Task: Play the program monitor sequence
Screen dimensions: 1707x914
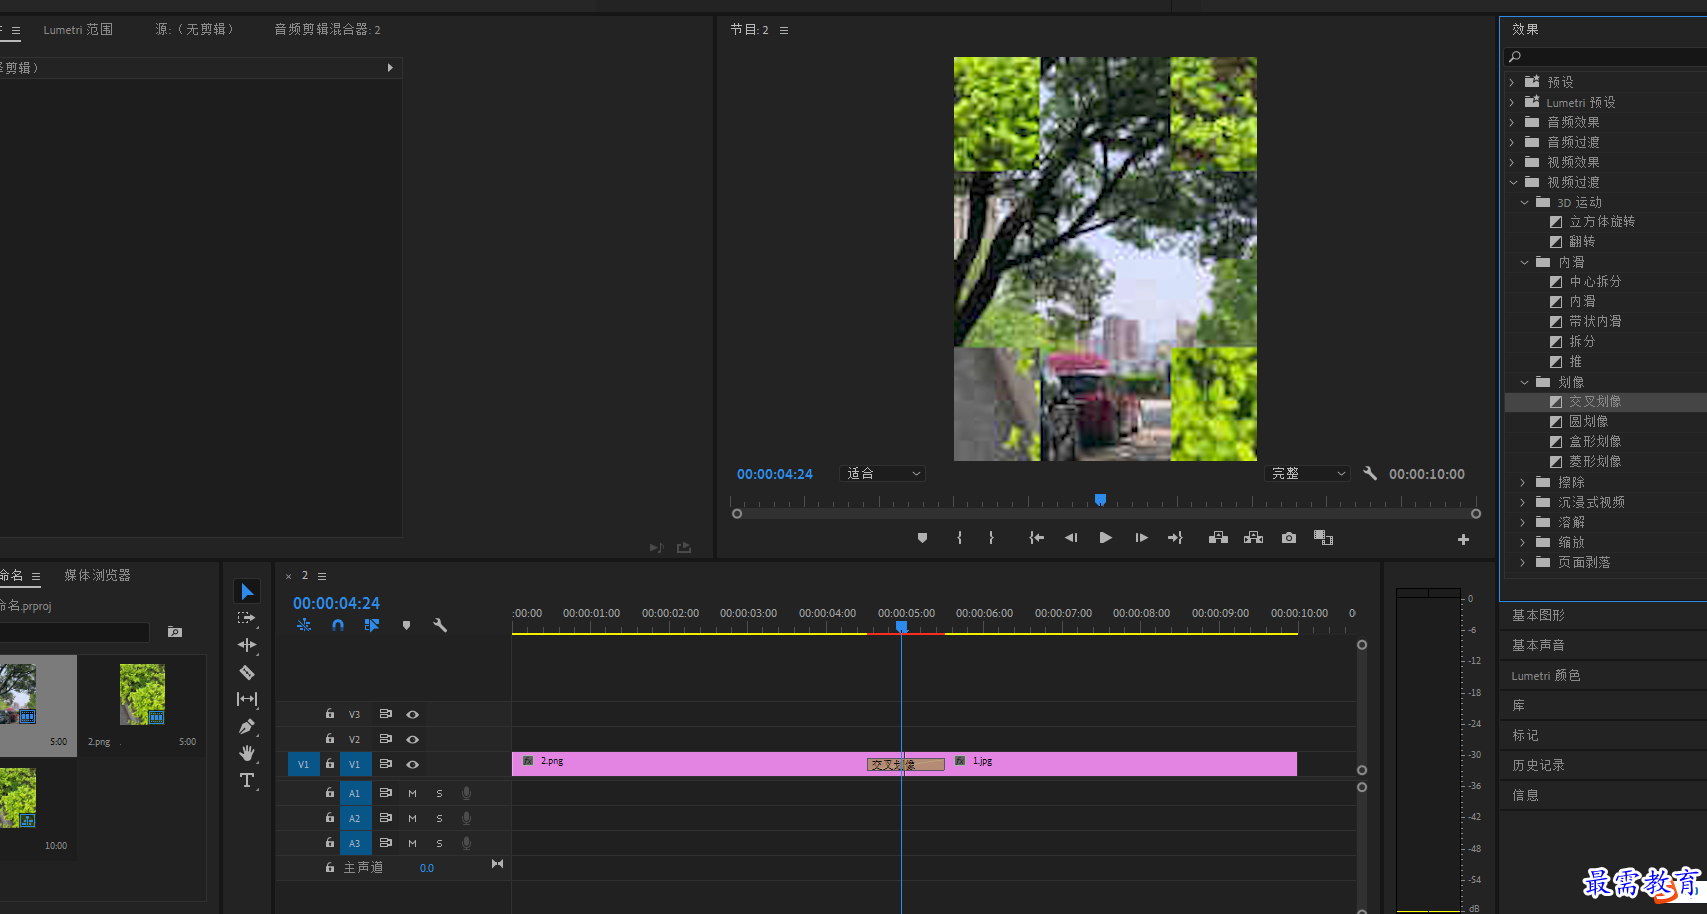Action: click(1105, 538)
